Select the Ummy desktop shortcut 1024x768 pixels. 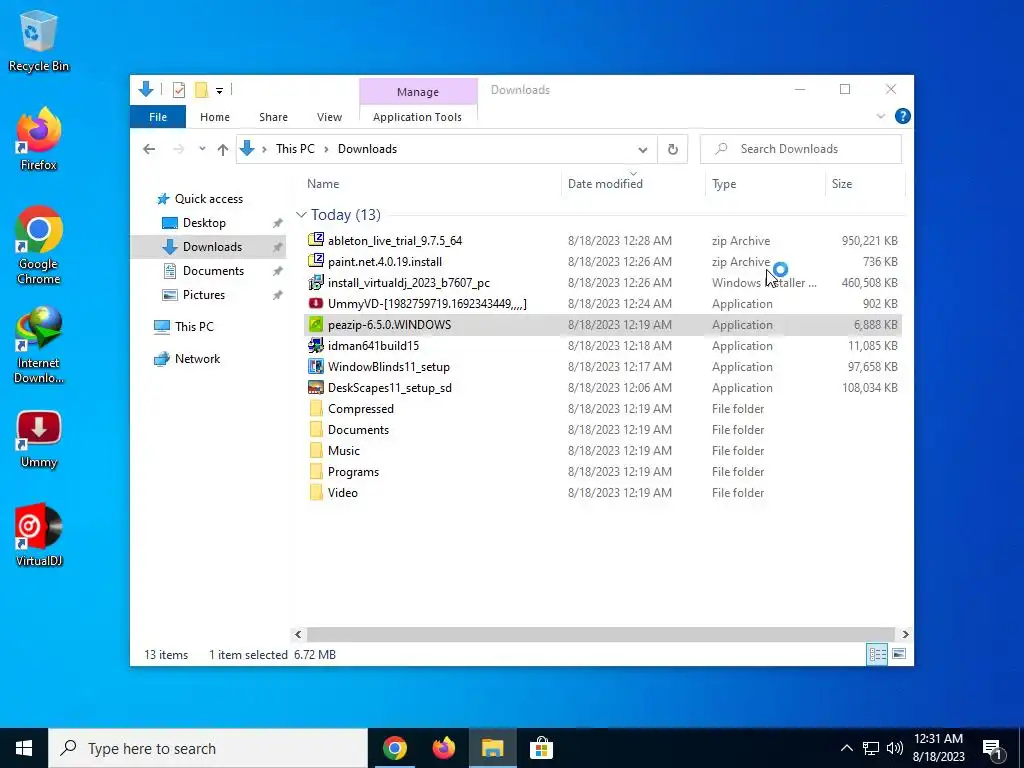[x=39, y=439]
